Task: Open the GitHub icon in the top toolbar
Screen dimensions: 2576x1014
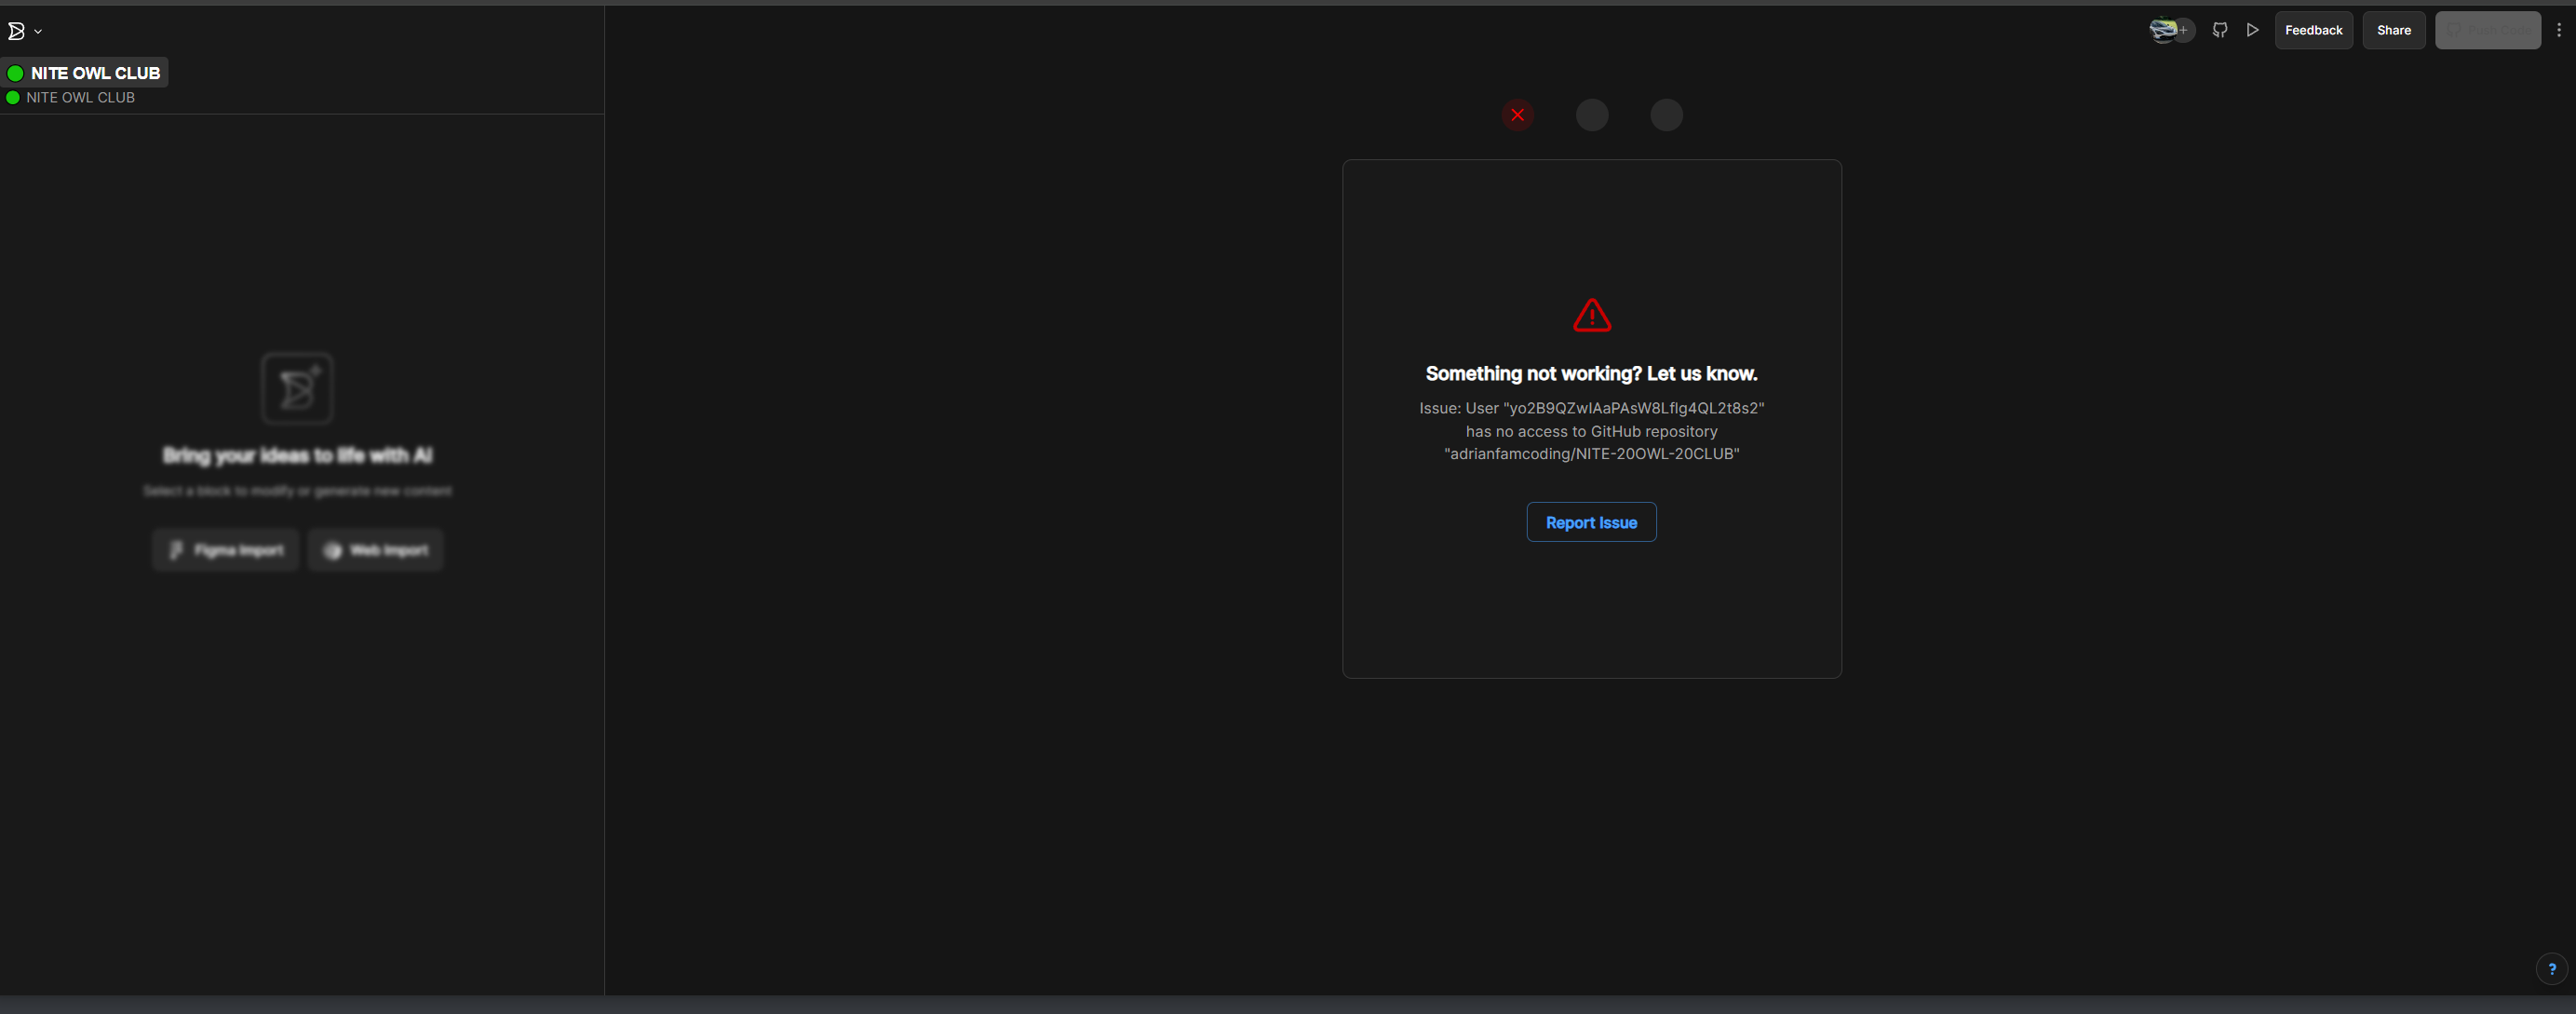Action: (2220, 30)
